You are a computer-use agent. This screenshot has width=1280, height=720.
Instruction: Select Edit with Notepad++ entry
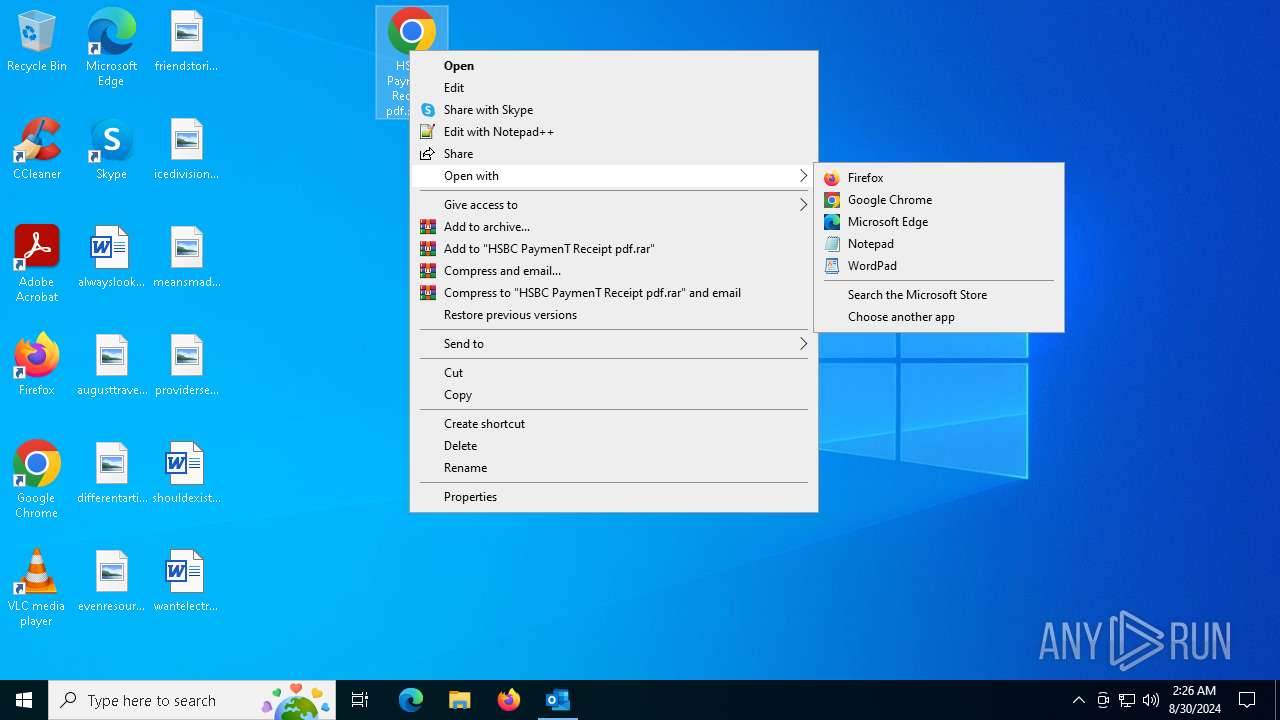(x=614, y=132)
